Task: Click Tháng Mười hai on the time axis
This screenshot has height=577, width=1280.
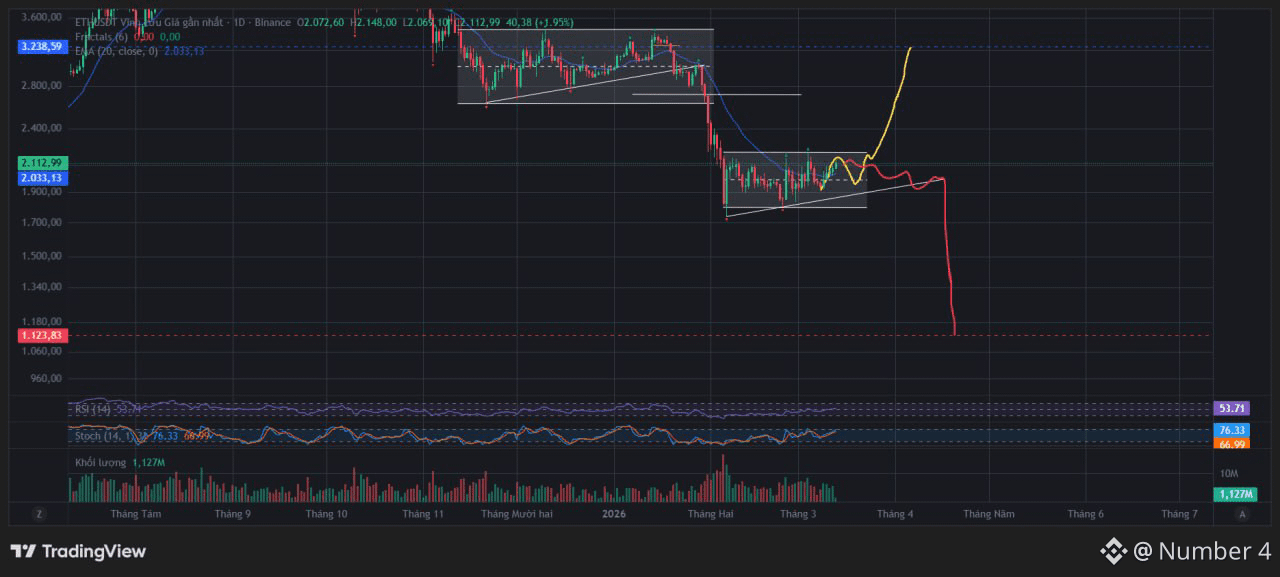Action: coord(517,514)
